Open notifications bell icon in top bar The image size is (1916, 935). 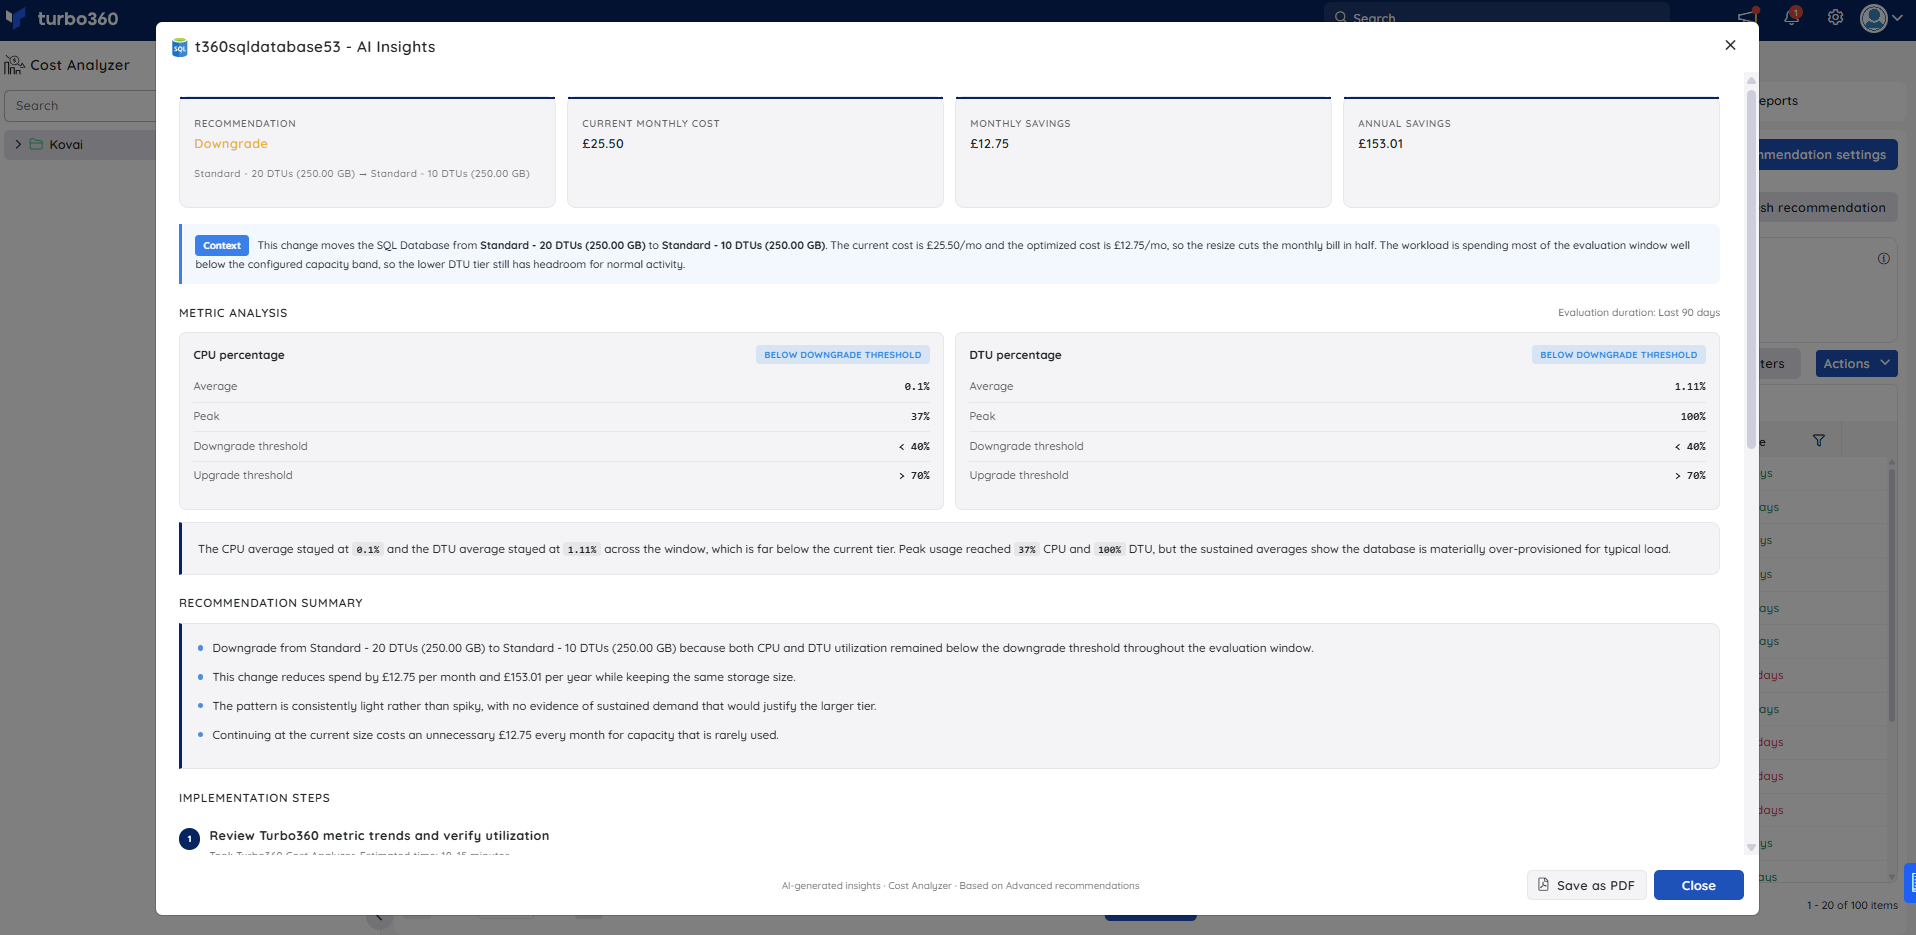[x=1791, y=17]
